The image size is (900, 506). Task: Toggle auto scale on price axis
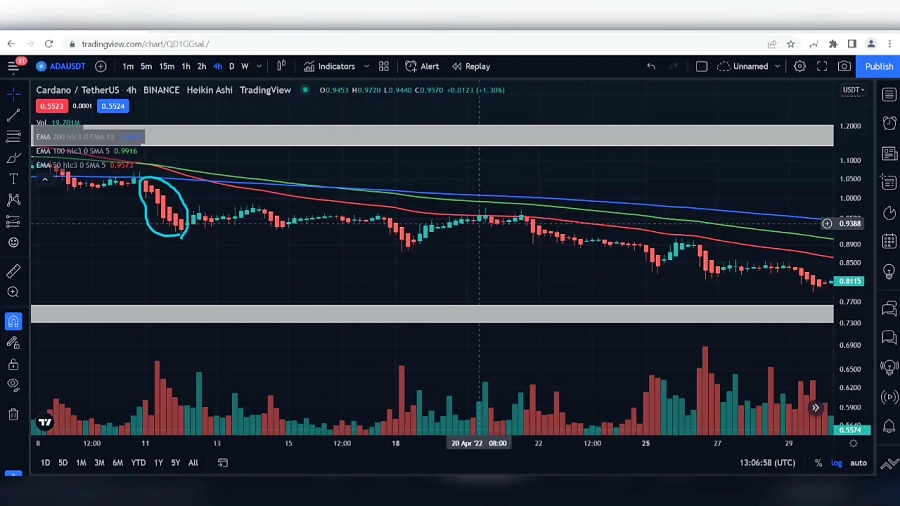[858, 463]
